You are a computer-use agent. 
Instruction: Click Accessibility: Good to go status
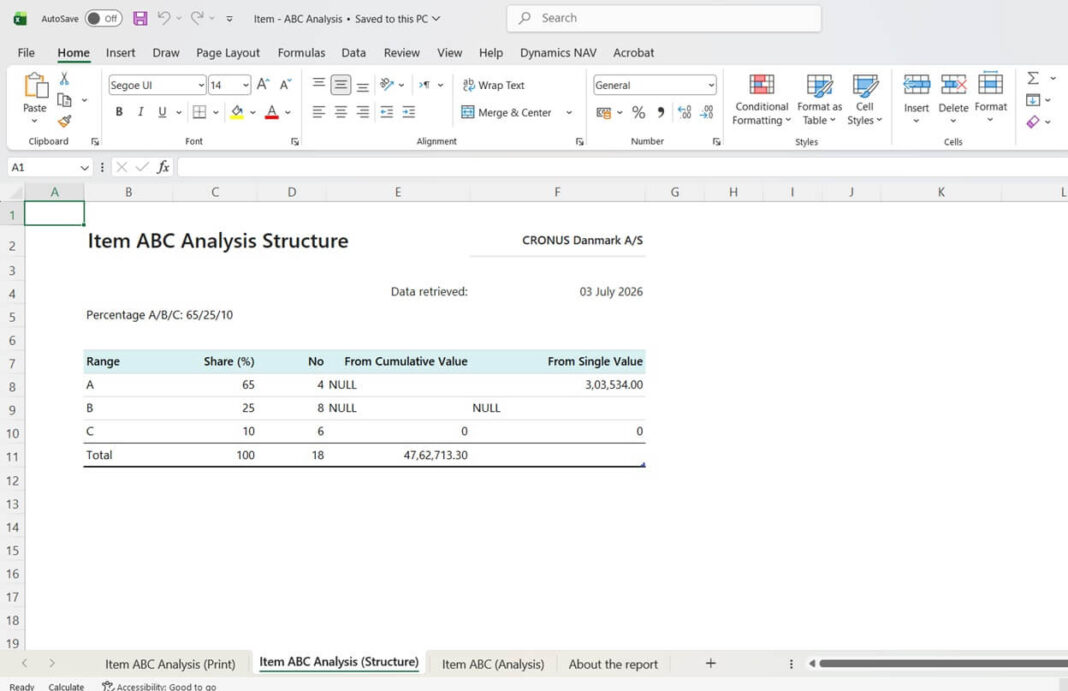(159, 686)
